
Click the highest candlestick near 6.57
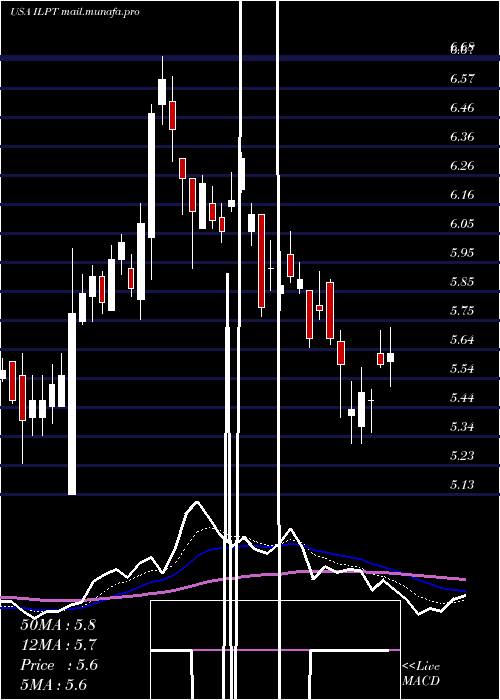162,92
